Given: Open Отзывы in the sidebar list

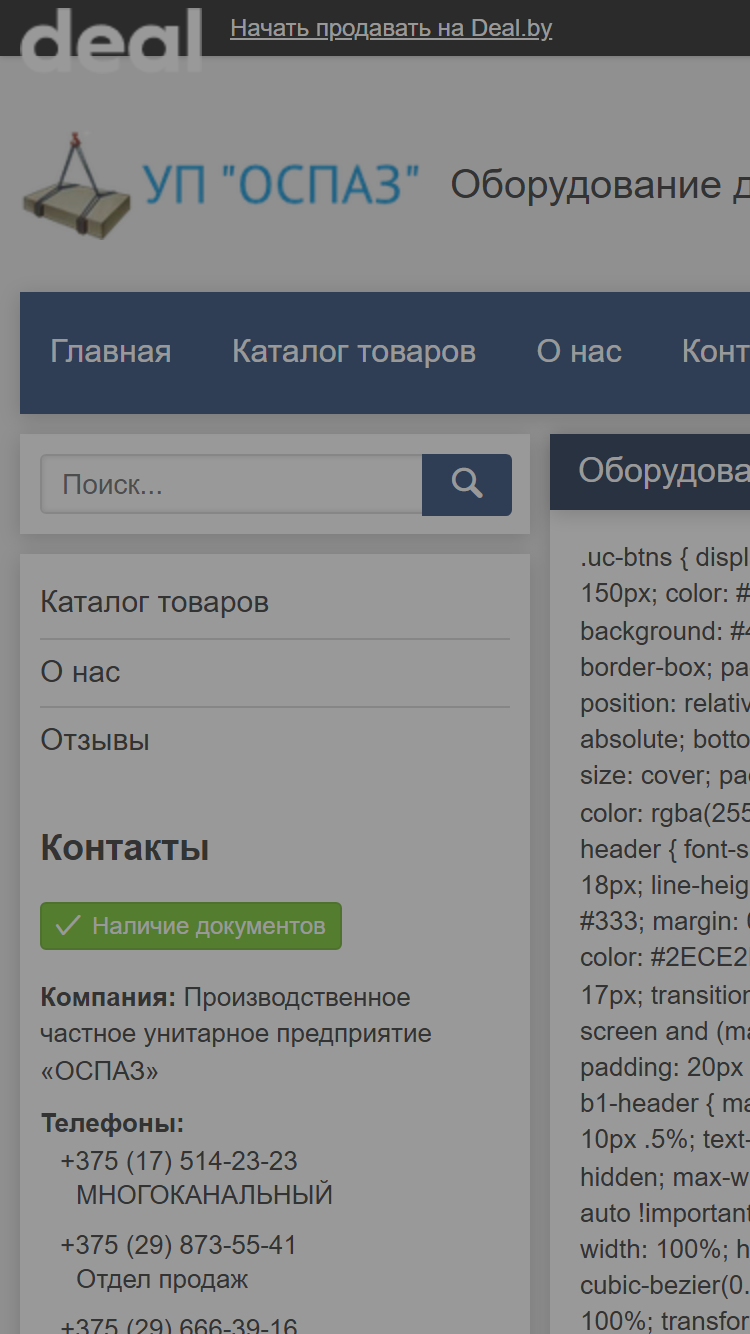Looking at the screenshot, I should (x=95, y=740).
